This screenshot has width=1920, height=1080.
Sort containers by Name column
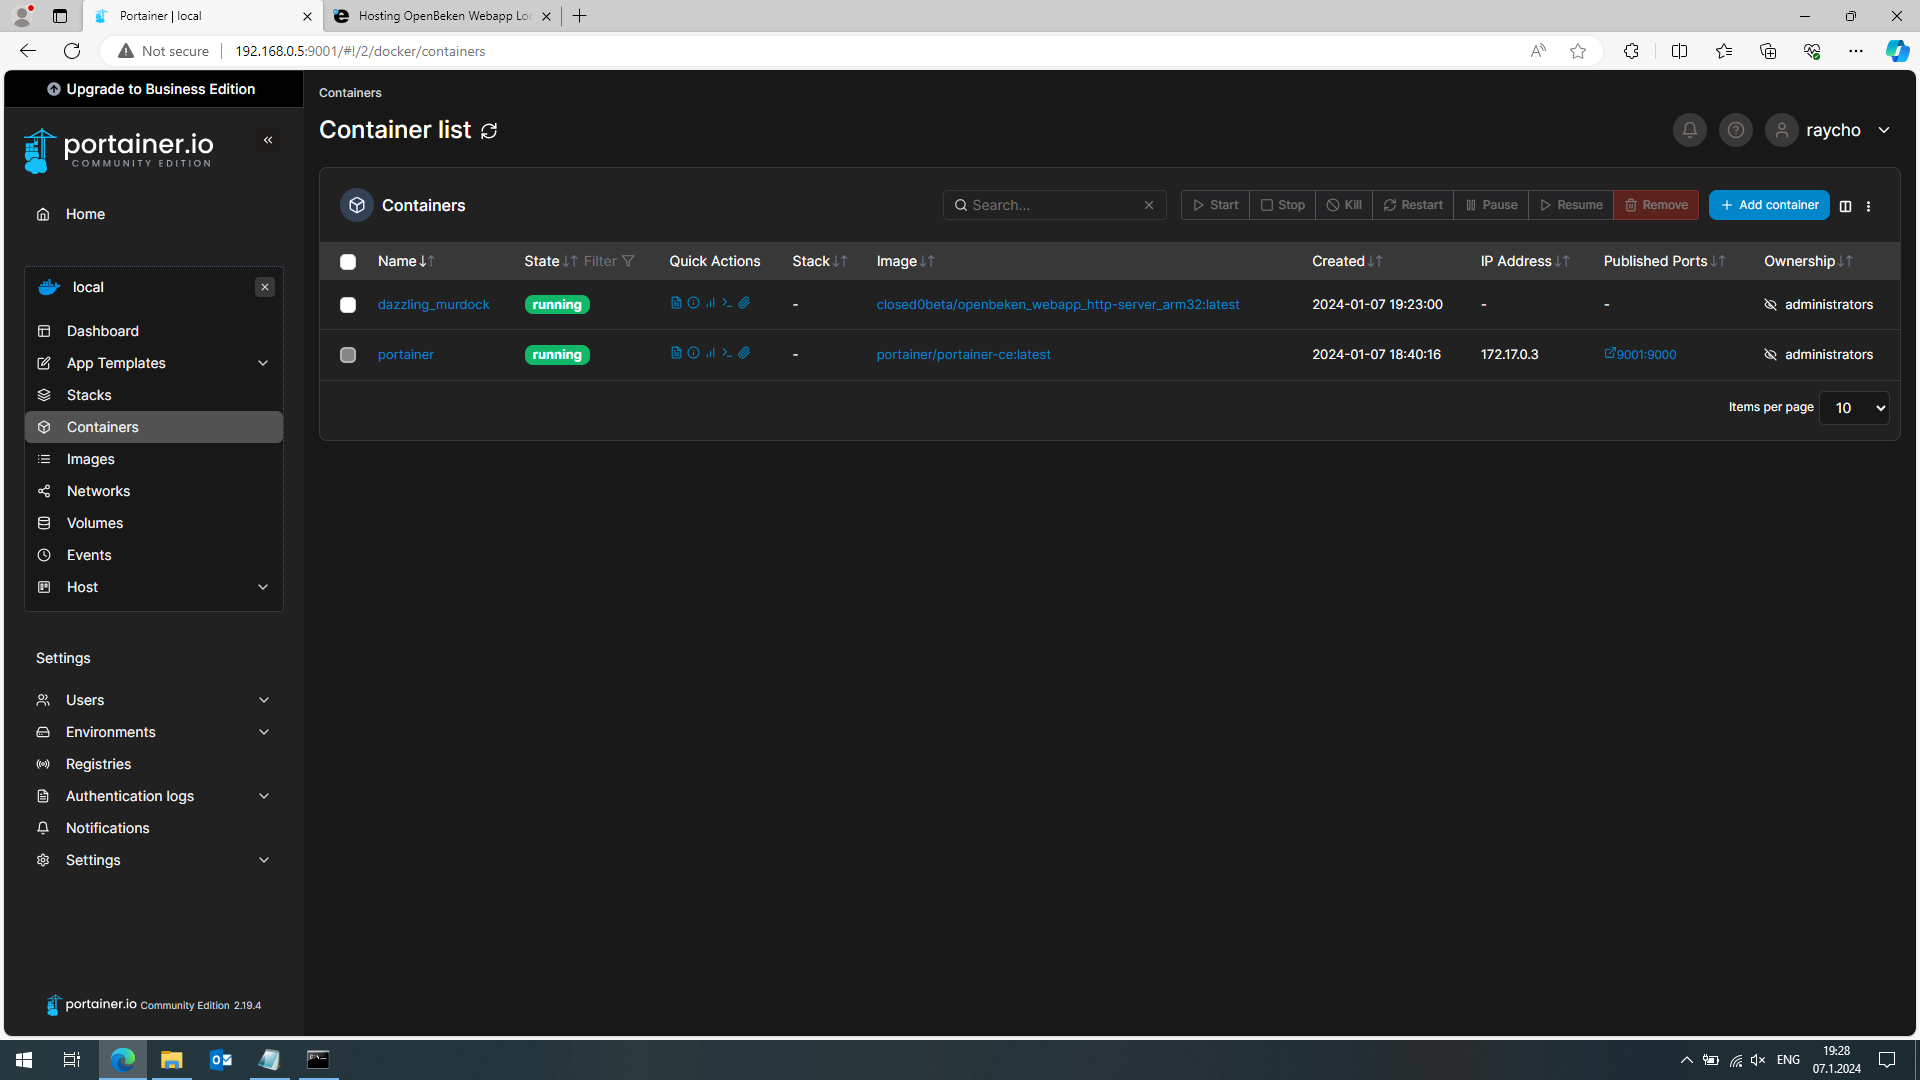tap(406, 261)
